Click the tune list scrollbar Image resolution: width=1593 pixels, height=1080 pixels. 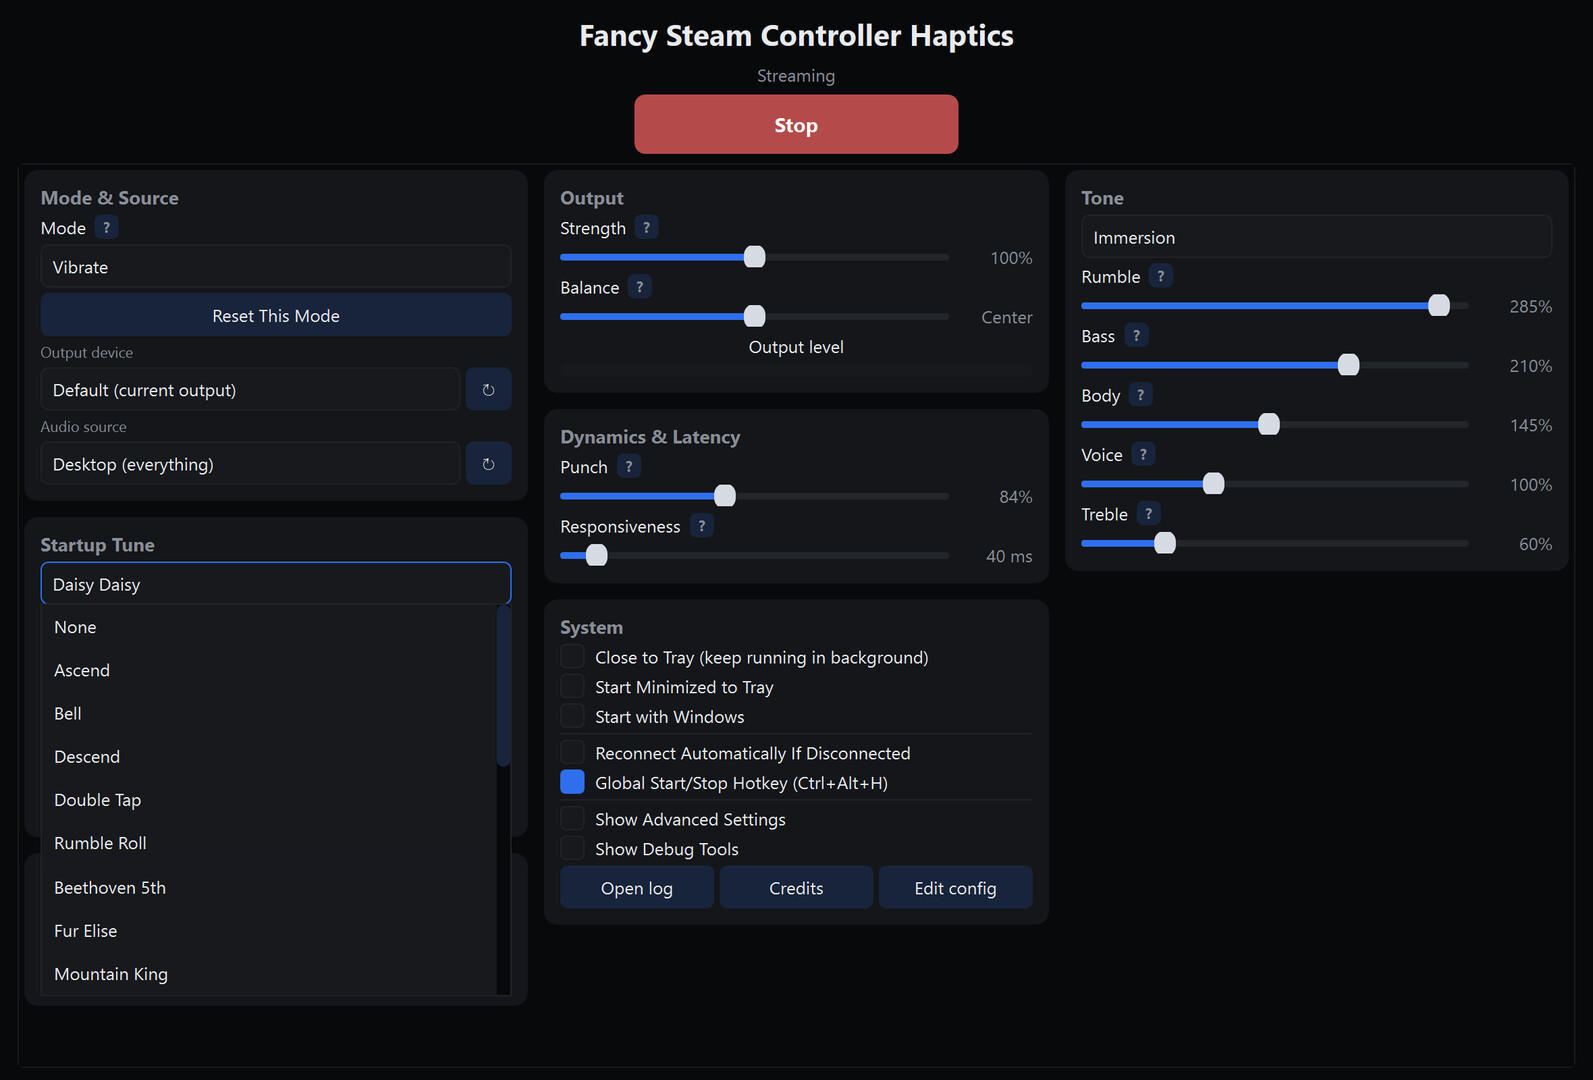pyautogui.click(x=504, y=686)
